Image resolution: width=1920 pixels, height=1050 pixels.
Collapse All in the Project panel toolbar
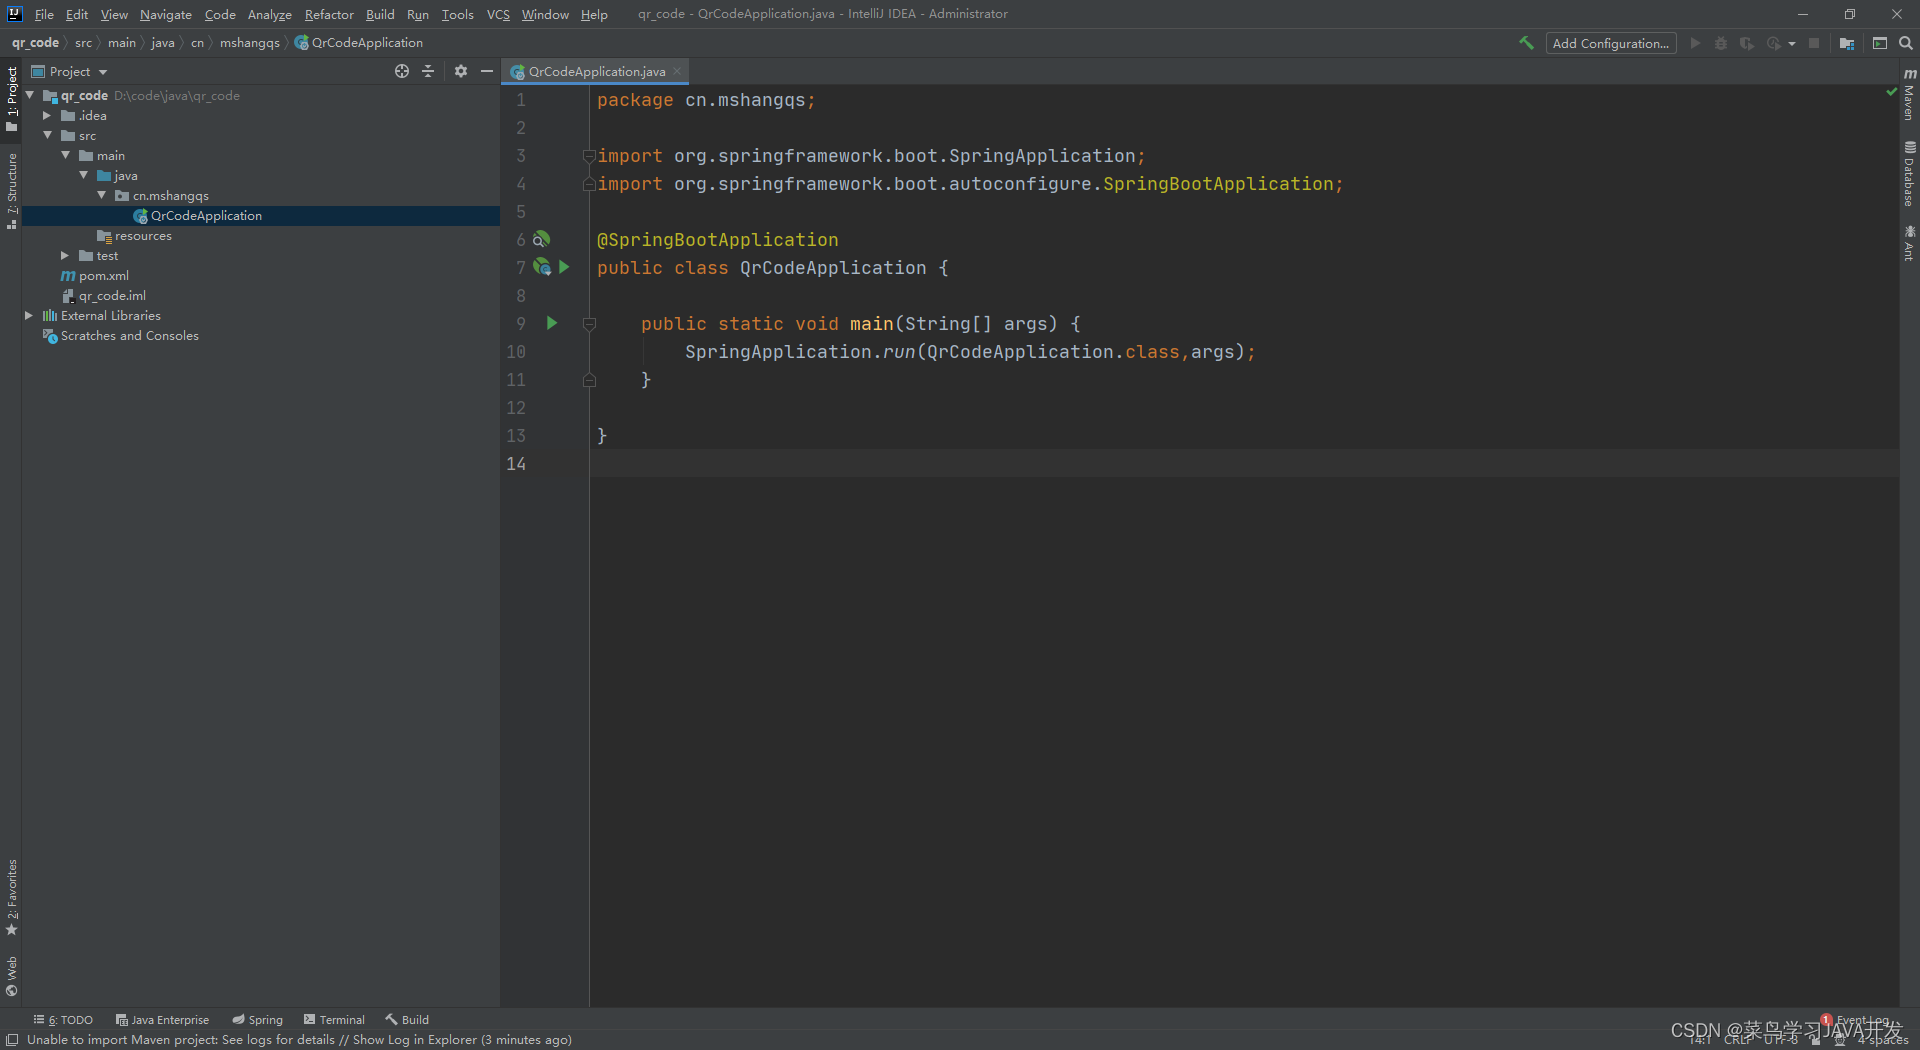428,71
